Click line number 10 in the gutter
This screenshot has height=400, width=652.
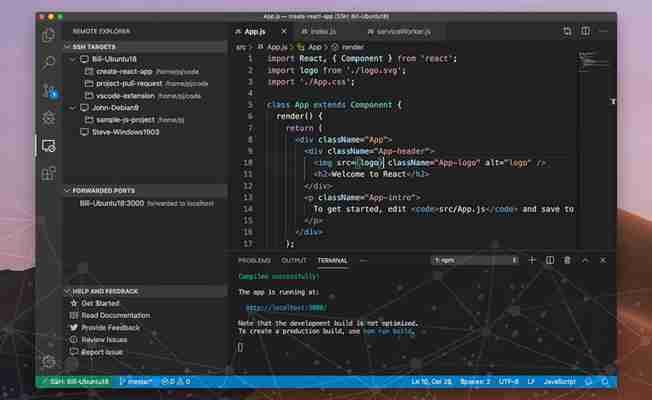pyautogui.click(x=248, y=163)
